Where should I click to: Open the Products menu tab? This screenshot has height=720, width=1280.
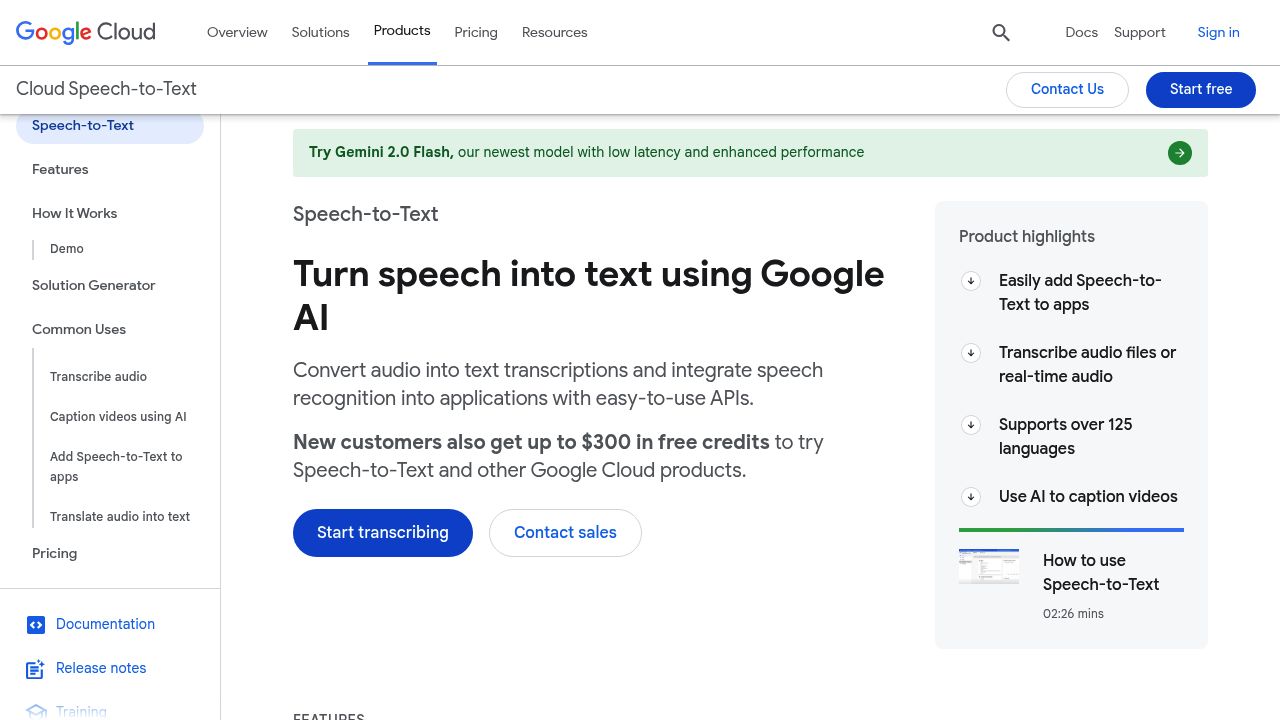click(x=402, y=31)
